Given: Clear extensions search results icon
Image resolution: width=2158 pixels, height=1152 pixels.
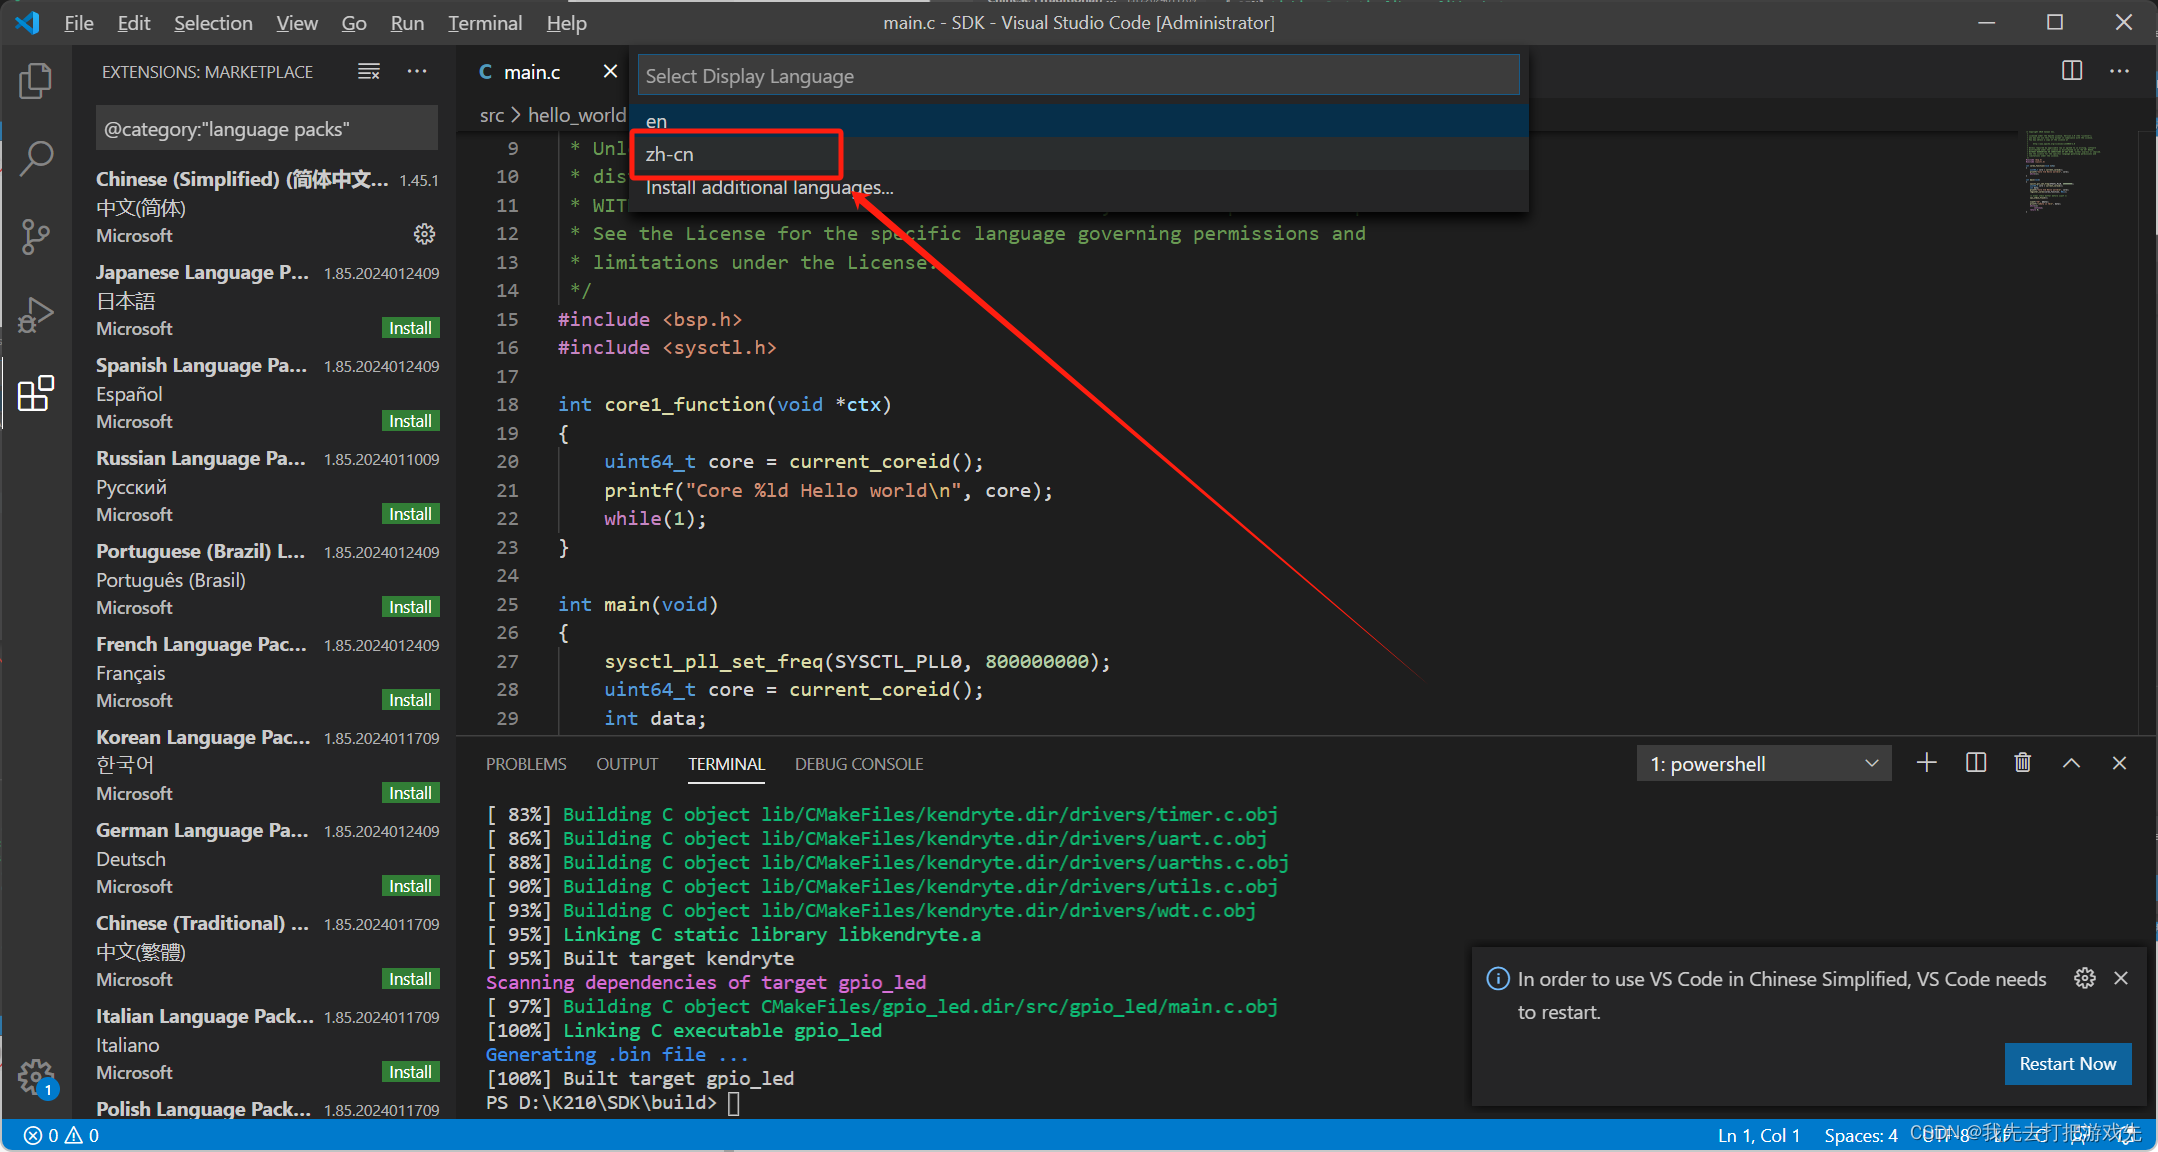Looking at the screenshot, I should (369, 72).
